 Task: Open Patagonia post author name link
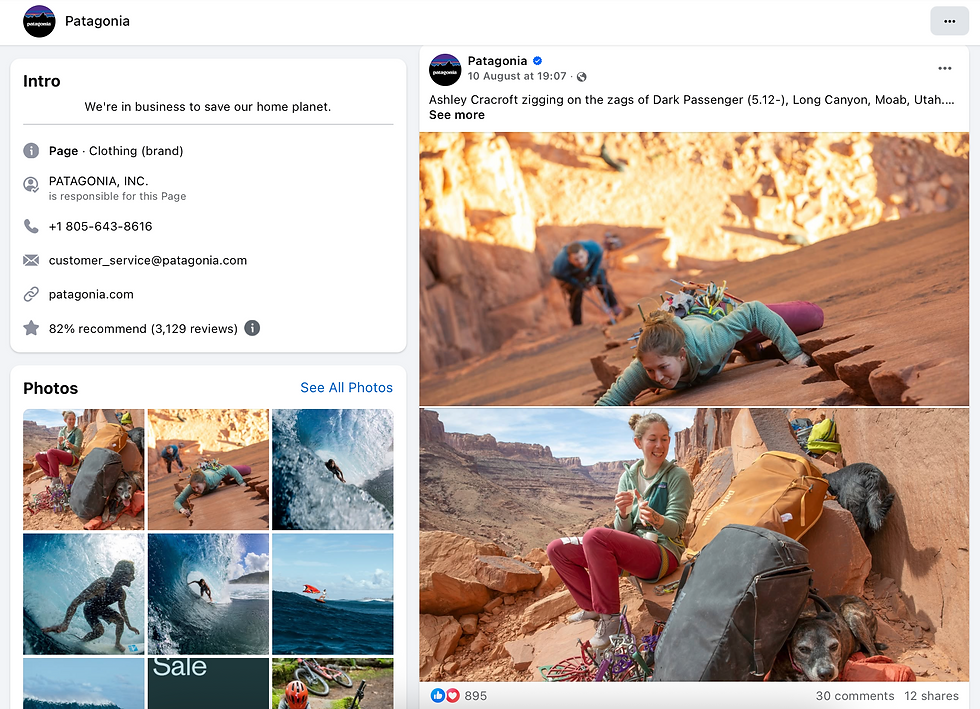click(497, 61)
